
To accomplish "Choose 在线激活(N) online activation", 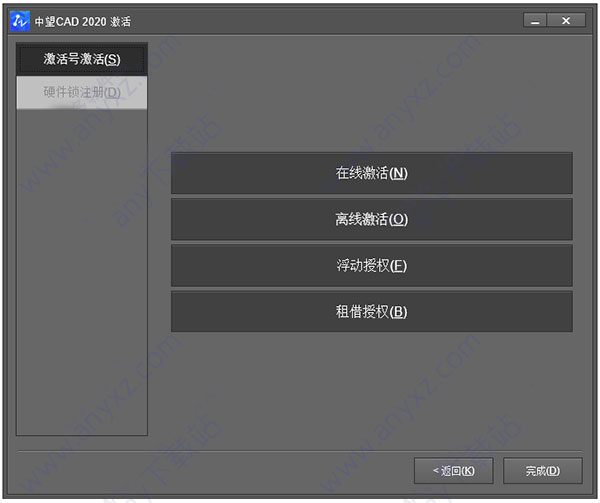I will pos(372,173).
